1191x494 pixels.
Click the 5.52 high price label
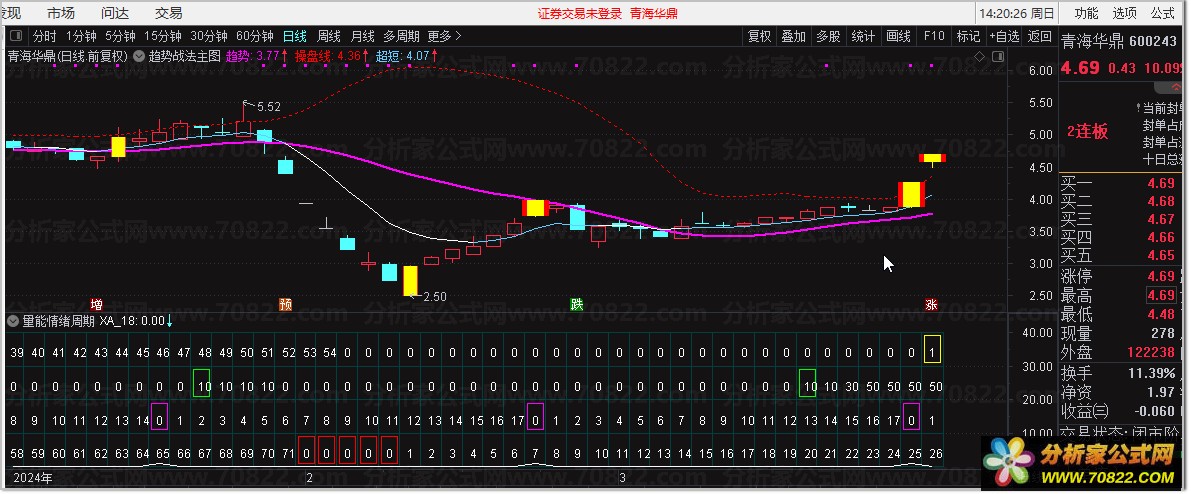pos(269,107)
